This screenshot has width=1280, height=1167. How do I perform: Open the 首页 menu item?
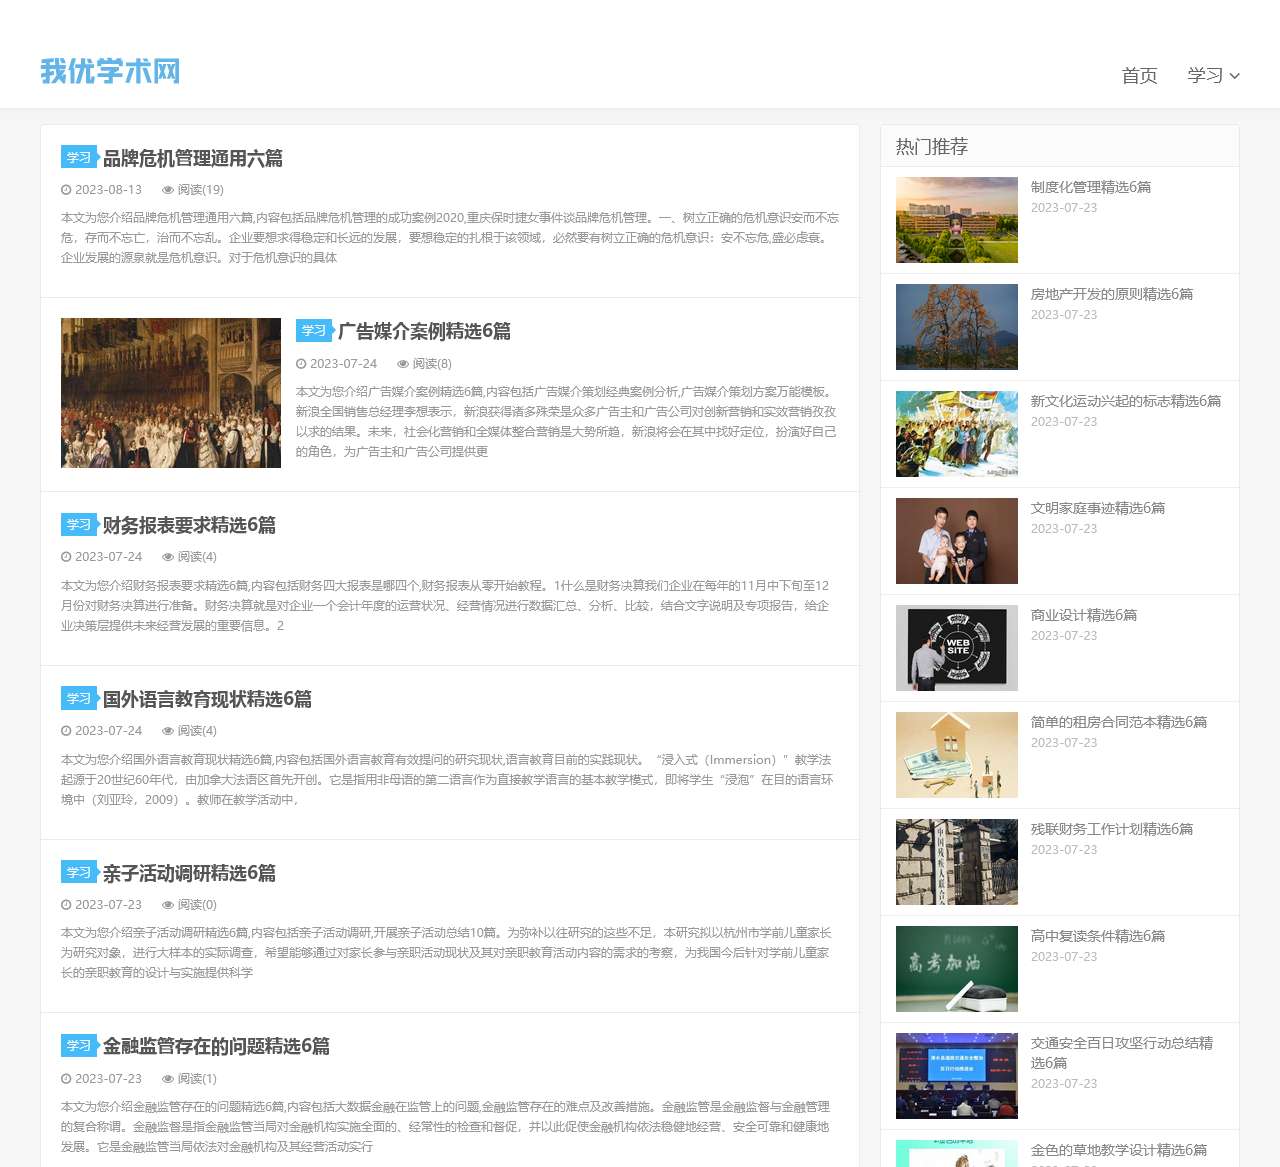(x=1139, y=75)
